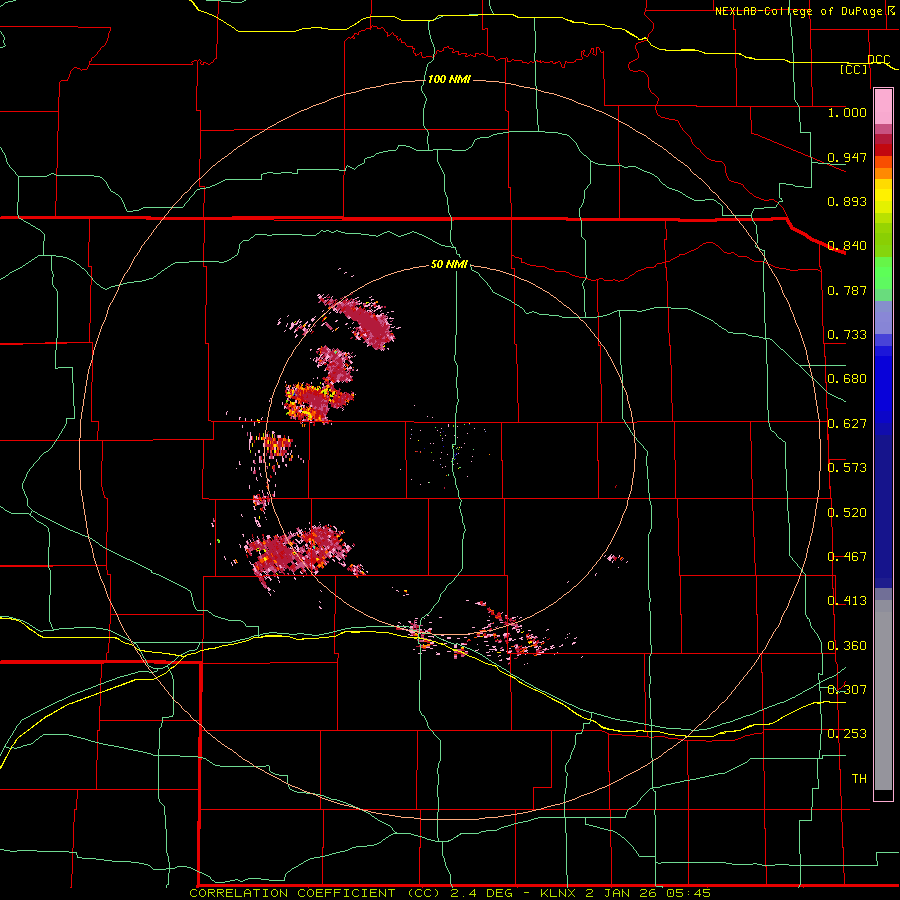Click the 0.253 legend value
Viewport: 900px width, 900px height.
point(847,734)
